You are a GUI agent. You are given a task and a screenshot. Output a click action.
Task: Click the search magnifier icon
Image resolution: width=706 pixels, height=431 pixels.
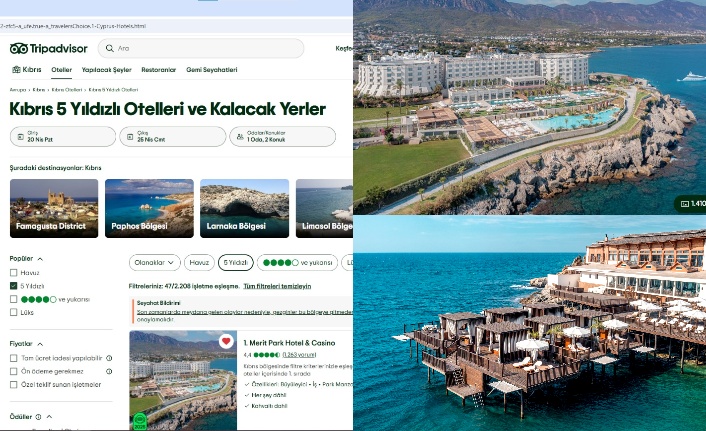tap(109, 48)
